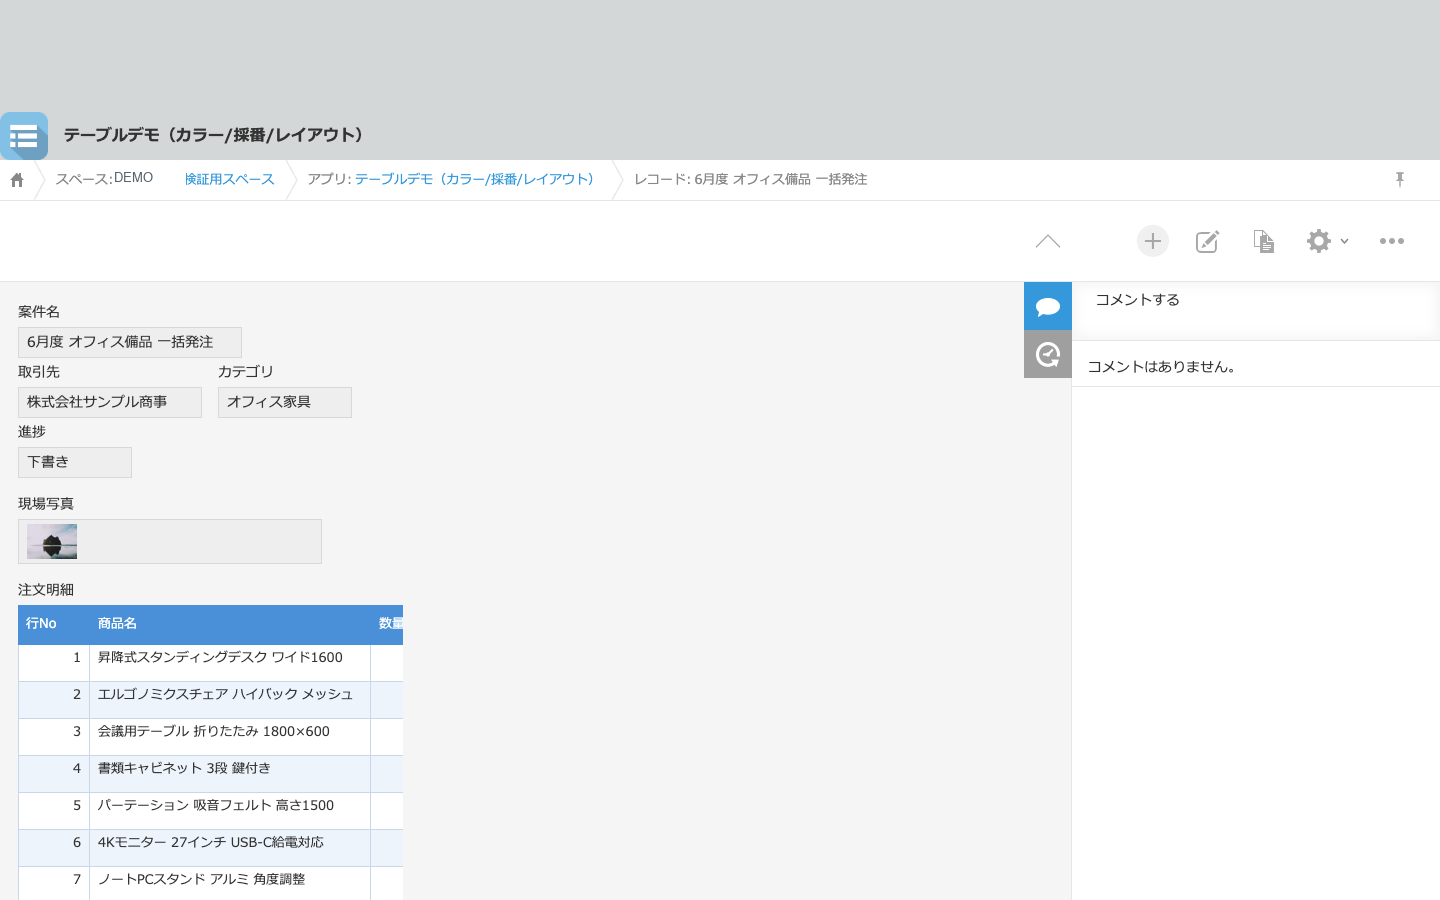Open app settings gear icon
The image size is (1440, 900).
point(1319,241)
